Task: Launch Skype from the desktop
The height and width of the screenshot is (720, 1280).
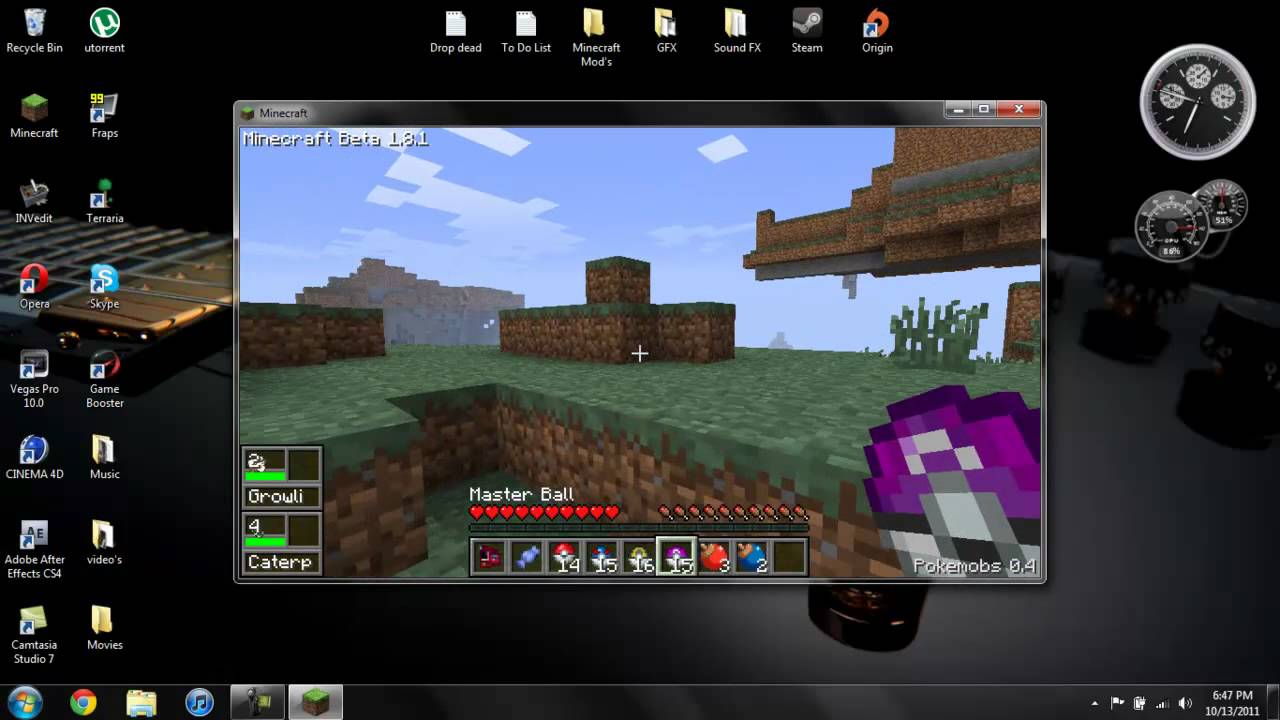Action: tap(104, 287)
